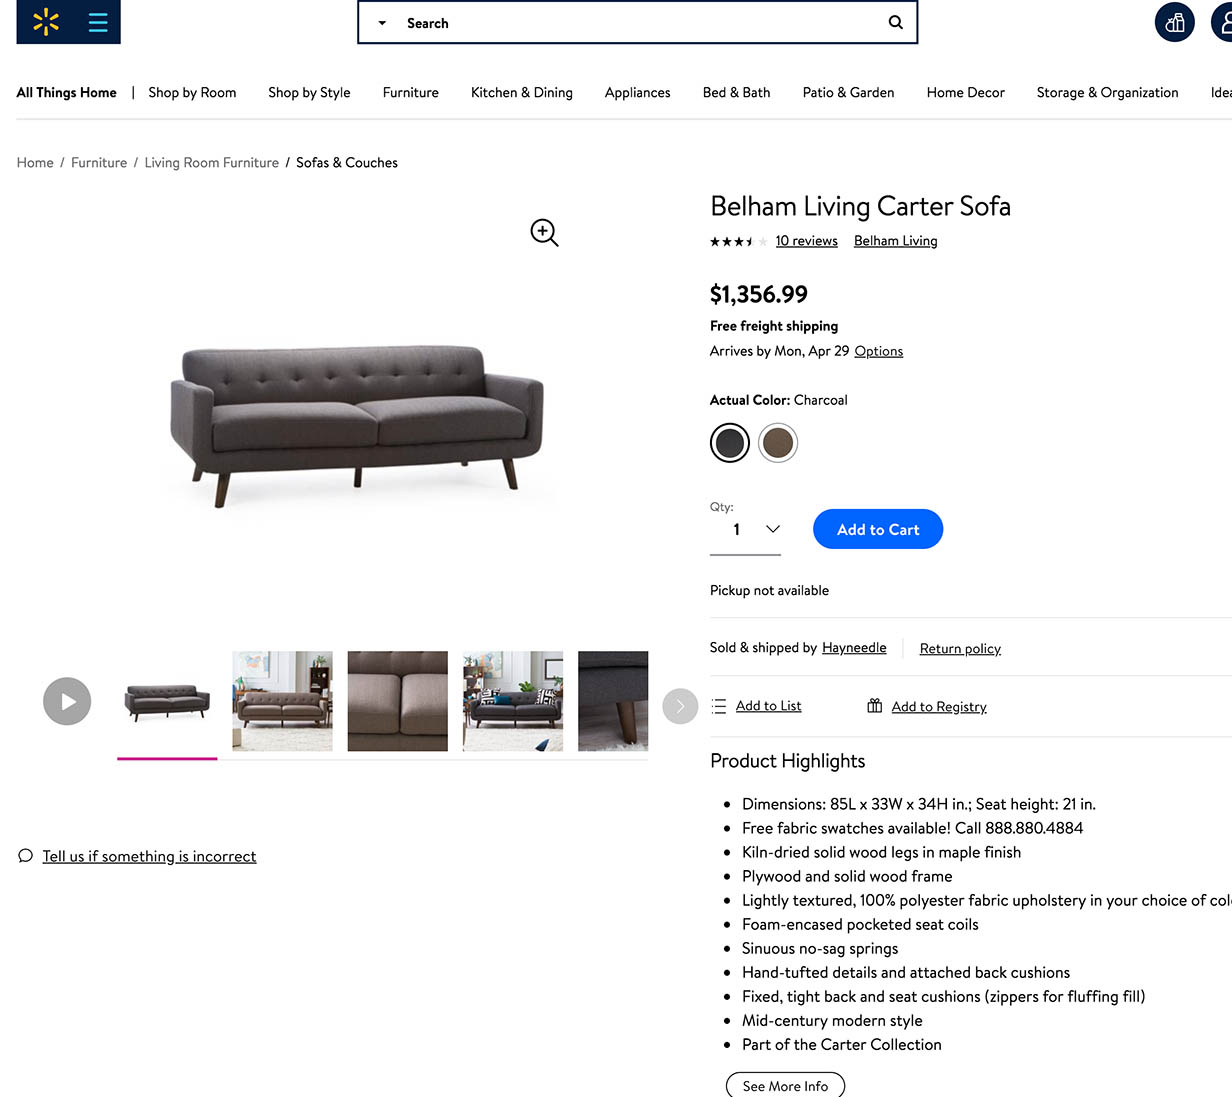Open the Patio & Garden menu

click(848, 92)
